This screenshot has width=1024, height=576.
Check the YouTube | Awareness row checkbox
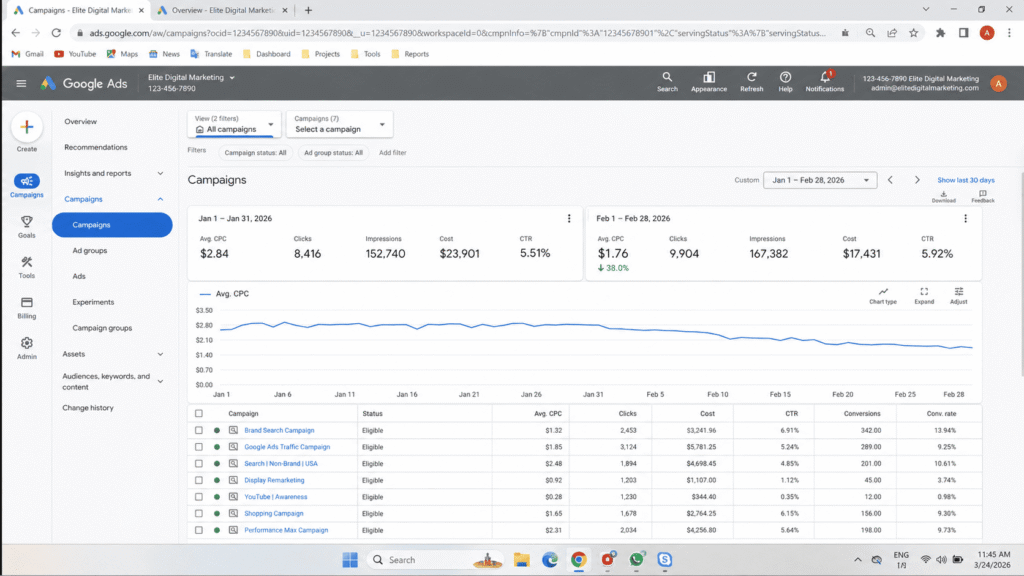[199, 497]
